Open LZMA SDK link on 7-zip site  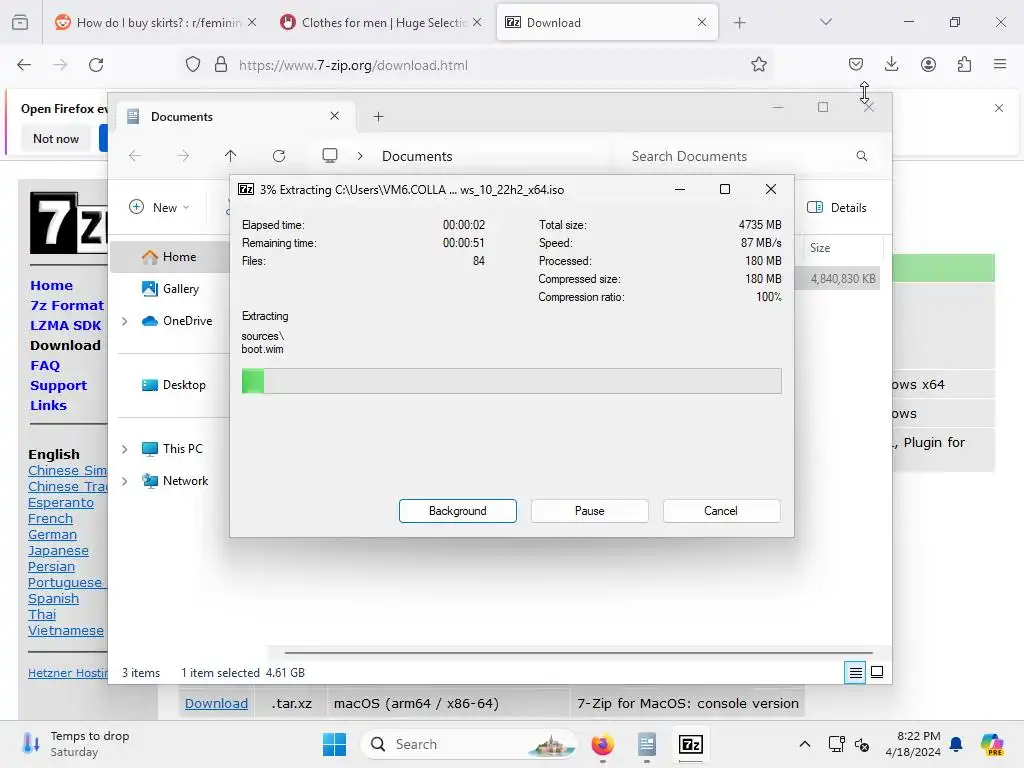coord(65,325)
